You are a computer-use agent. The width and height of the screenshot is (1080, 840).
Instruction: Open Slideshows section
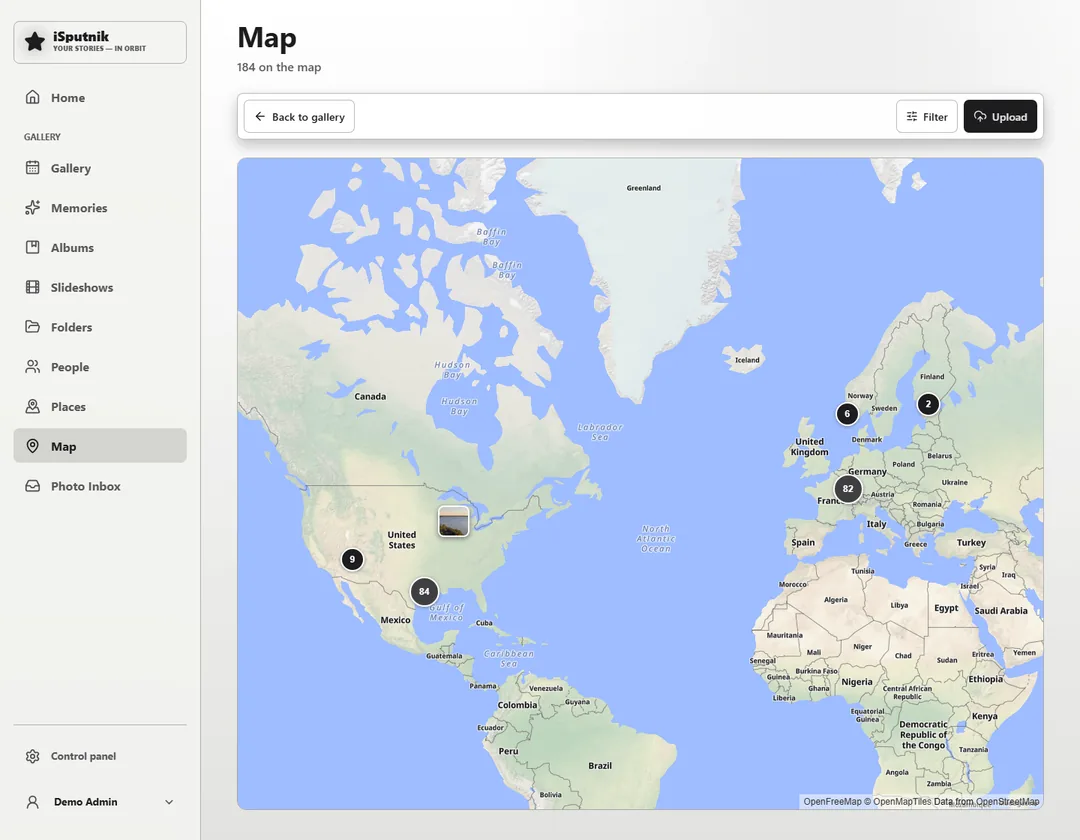tap(100, 288)
